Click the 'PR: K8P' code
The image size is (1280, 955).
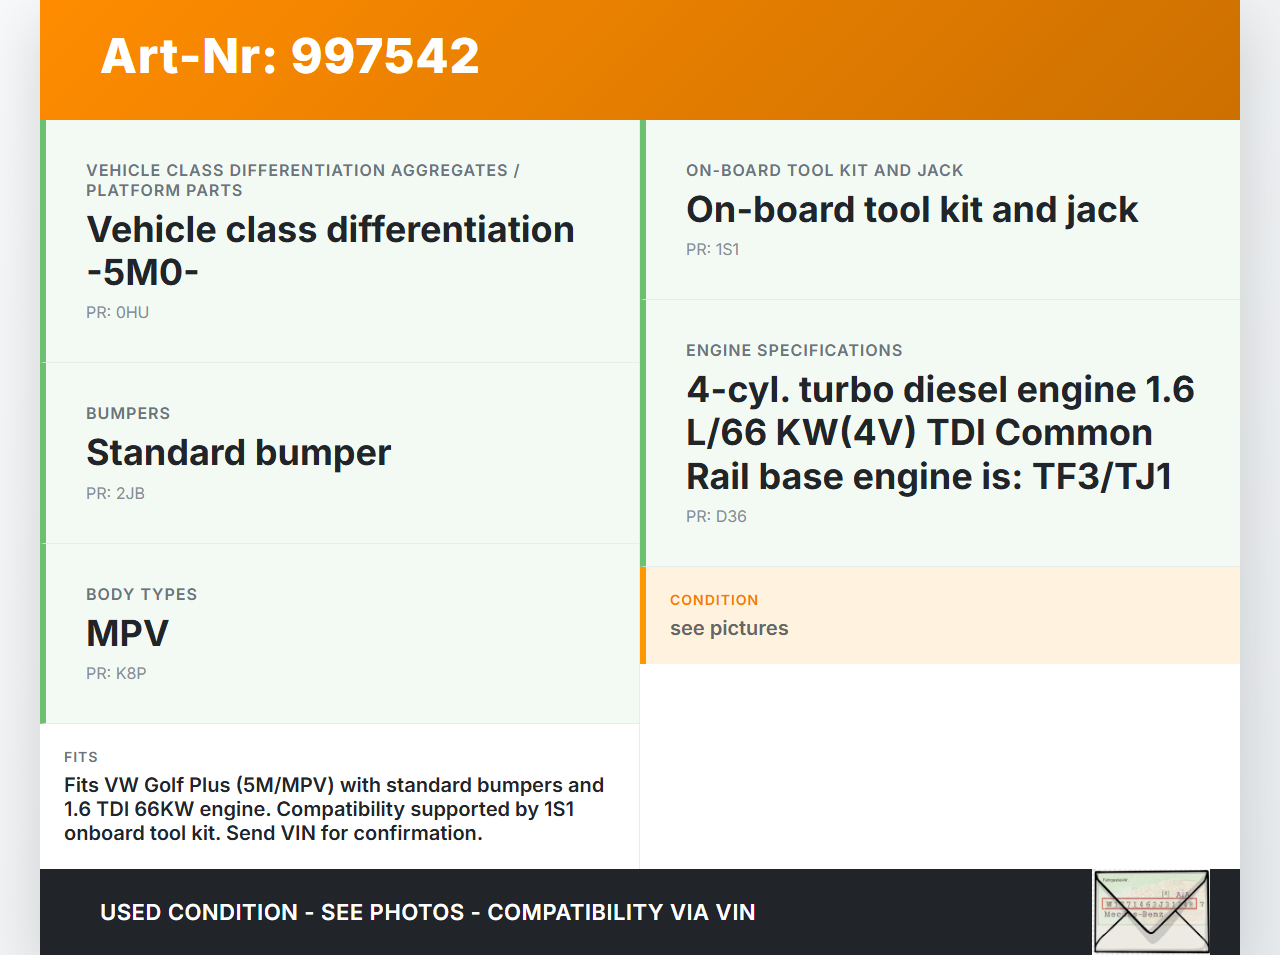(x=116, y=673)
